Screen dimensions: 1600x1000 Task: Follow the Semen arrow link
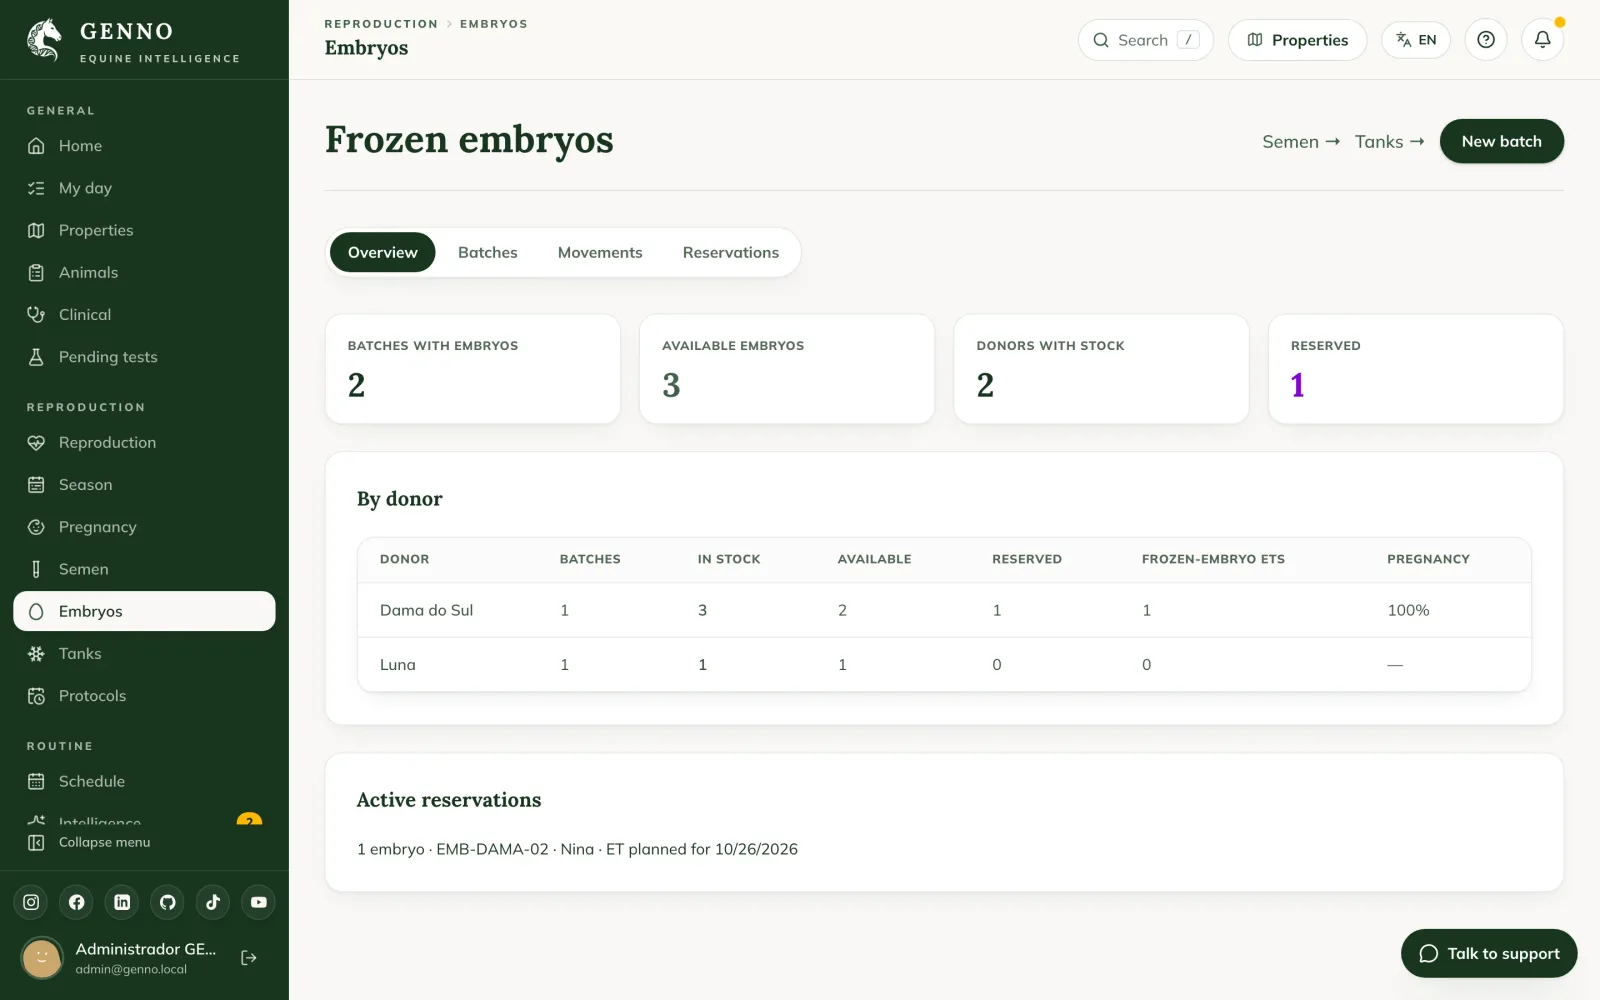point(1301,142)
